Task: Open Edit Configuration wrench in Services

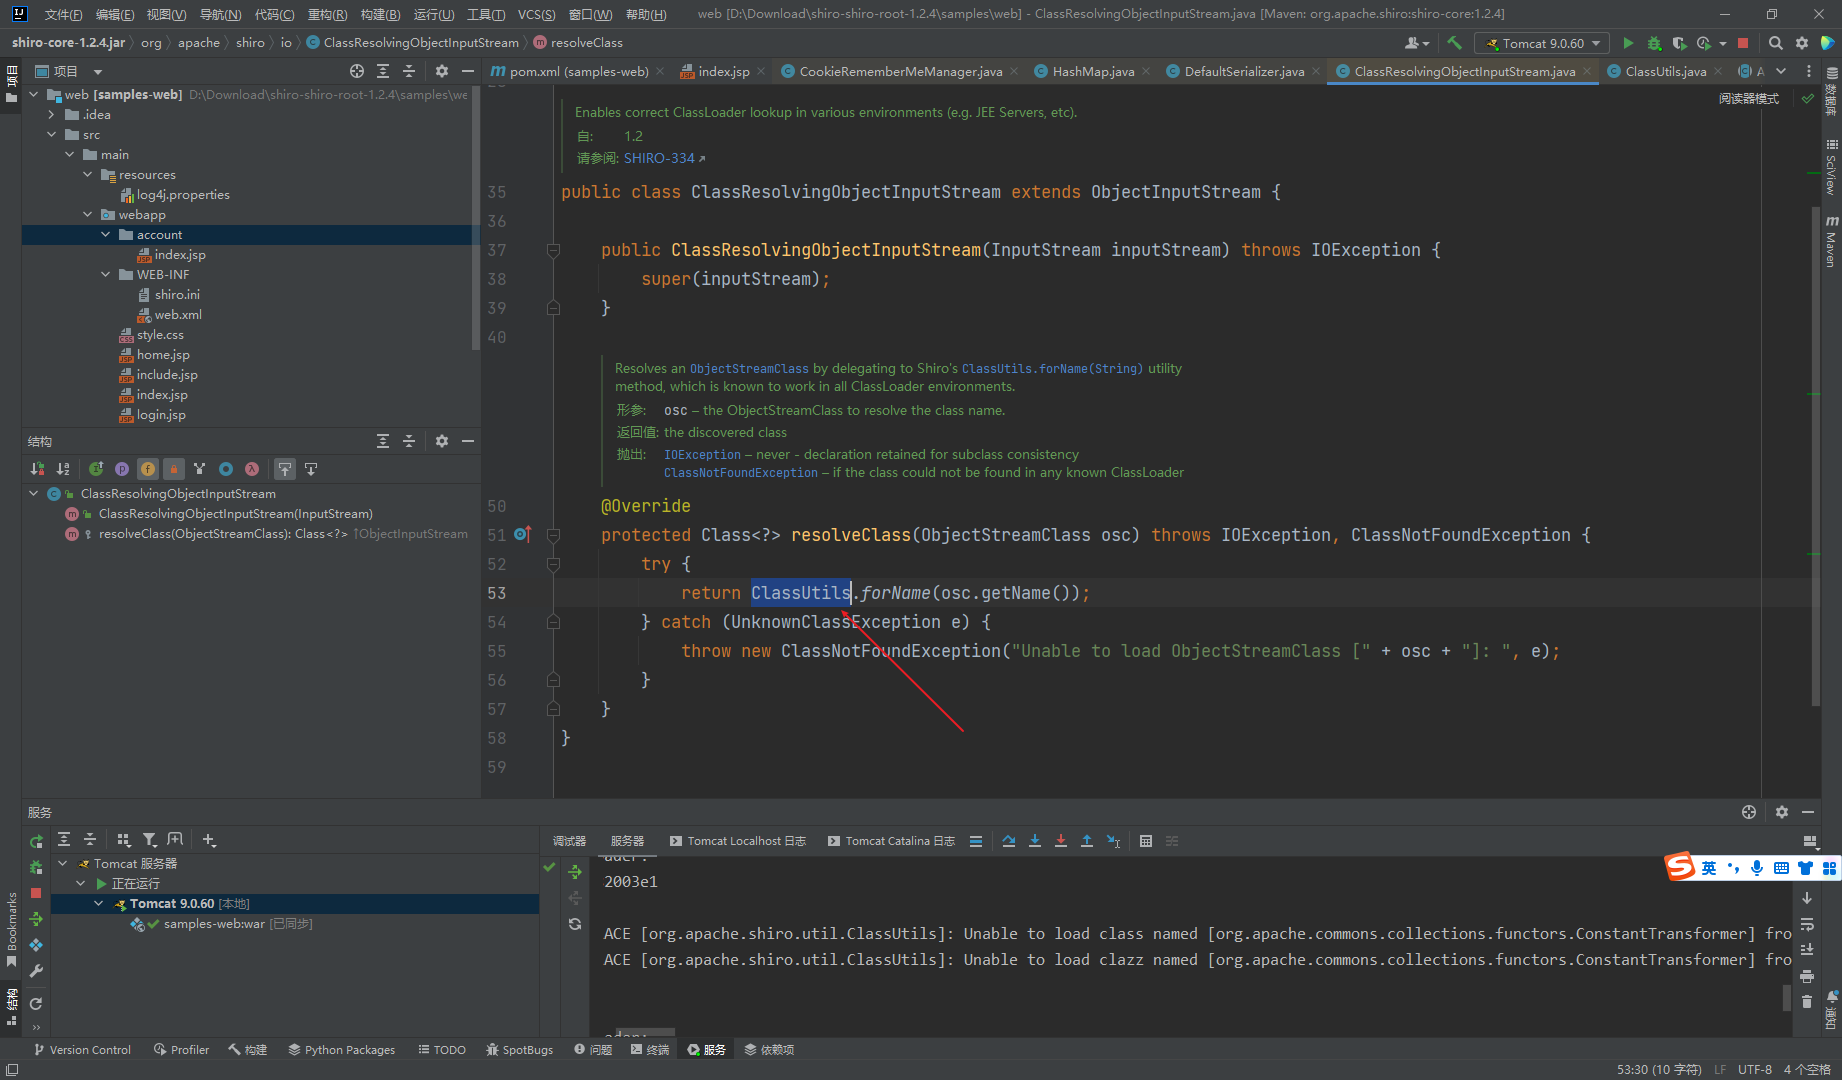Action: tap(36, 971)
